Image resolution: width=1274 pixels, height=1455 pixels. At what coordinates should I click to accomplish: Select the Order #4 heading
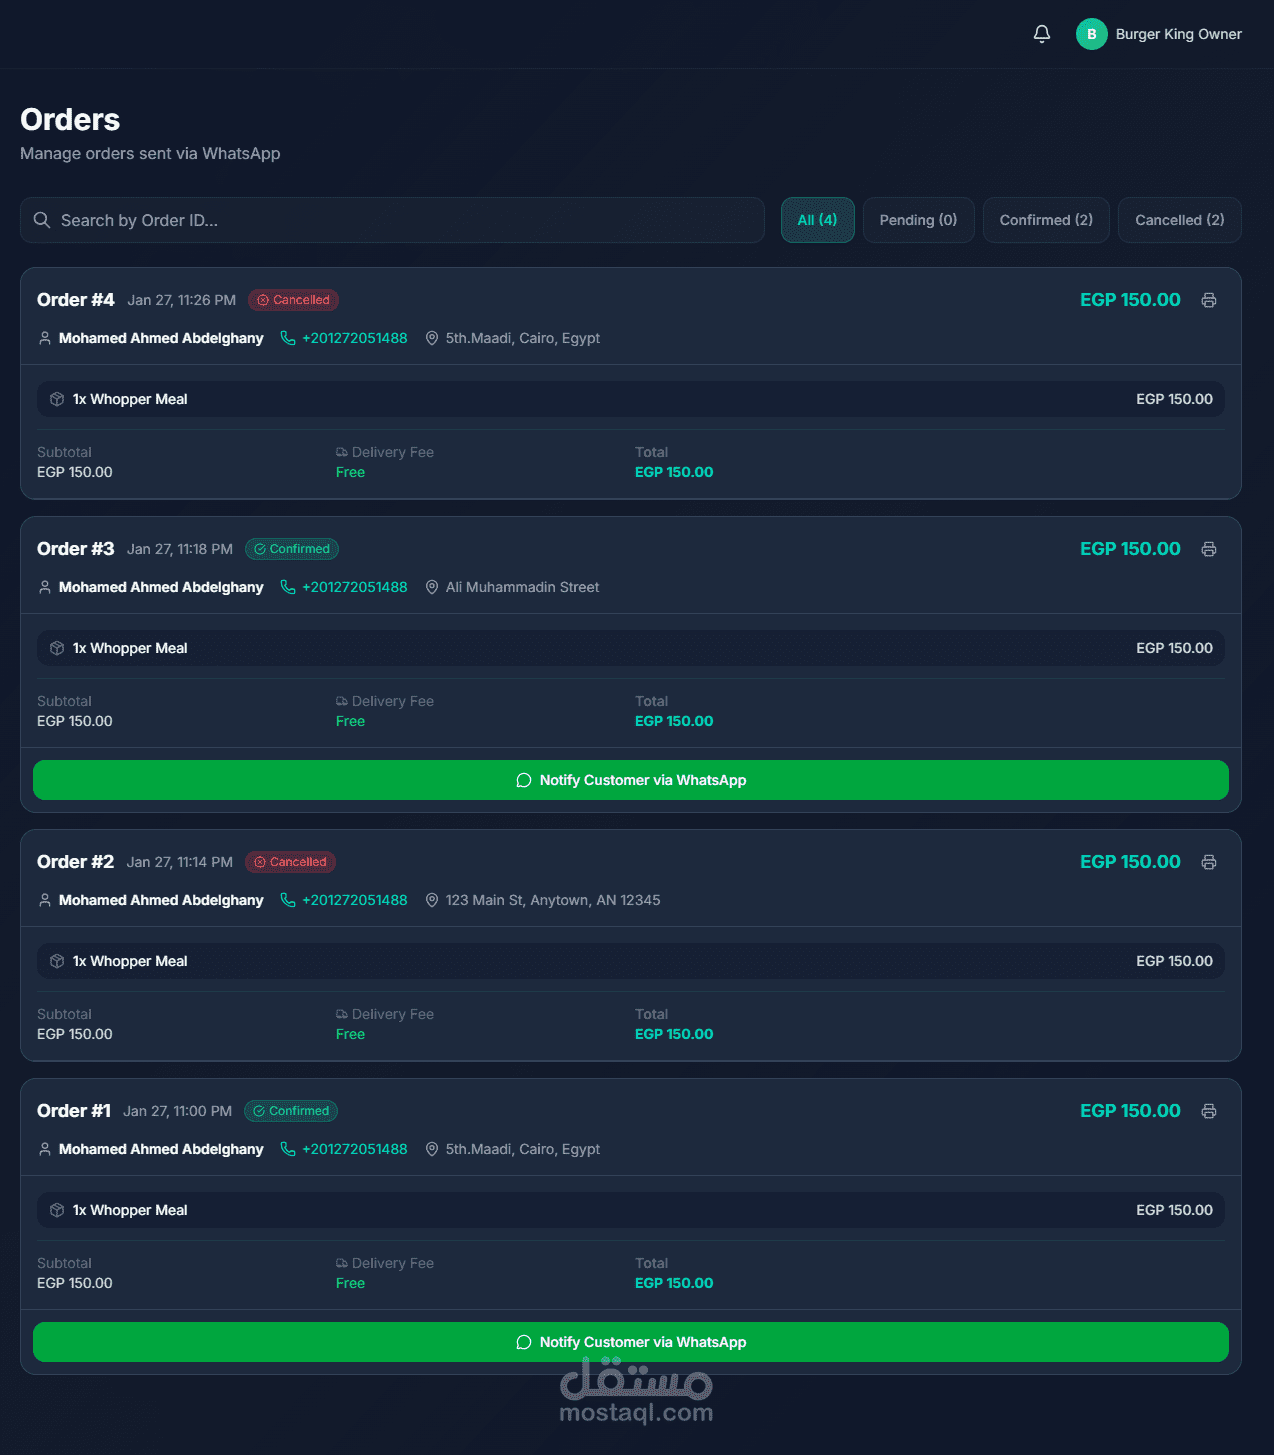pyautogui.click(x=76, y=300)
